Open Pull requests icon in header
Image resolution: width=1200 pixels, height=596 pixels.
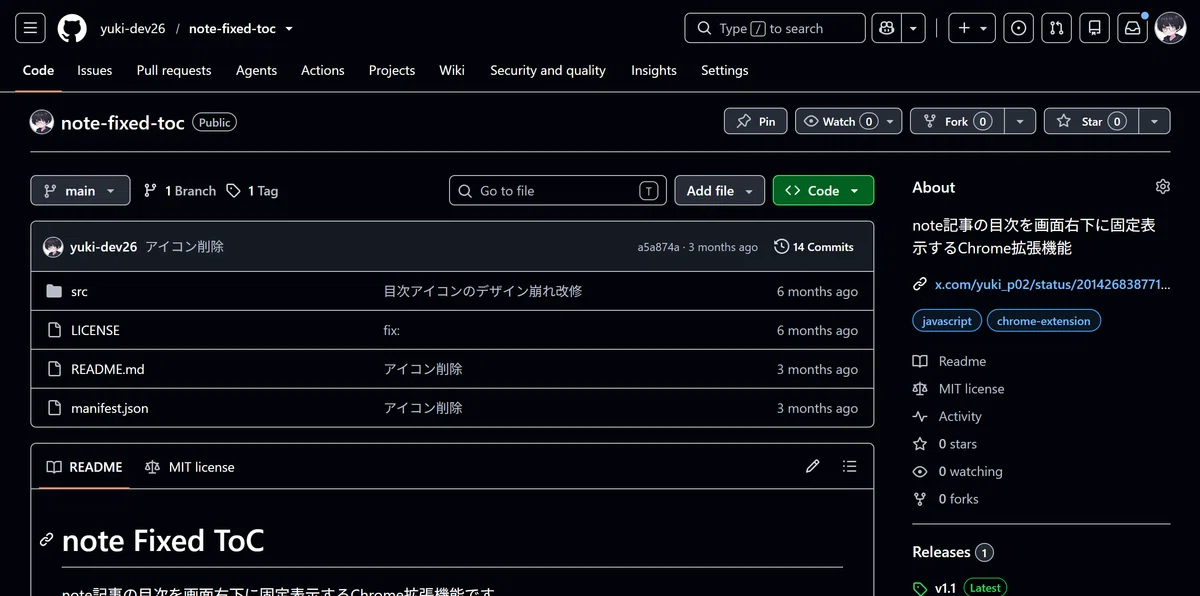point(1057,28)
